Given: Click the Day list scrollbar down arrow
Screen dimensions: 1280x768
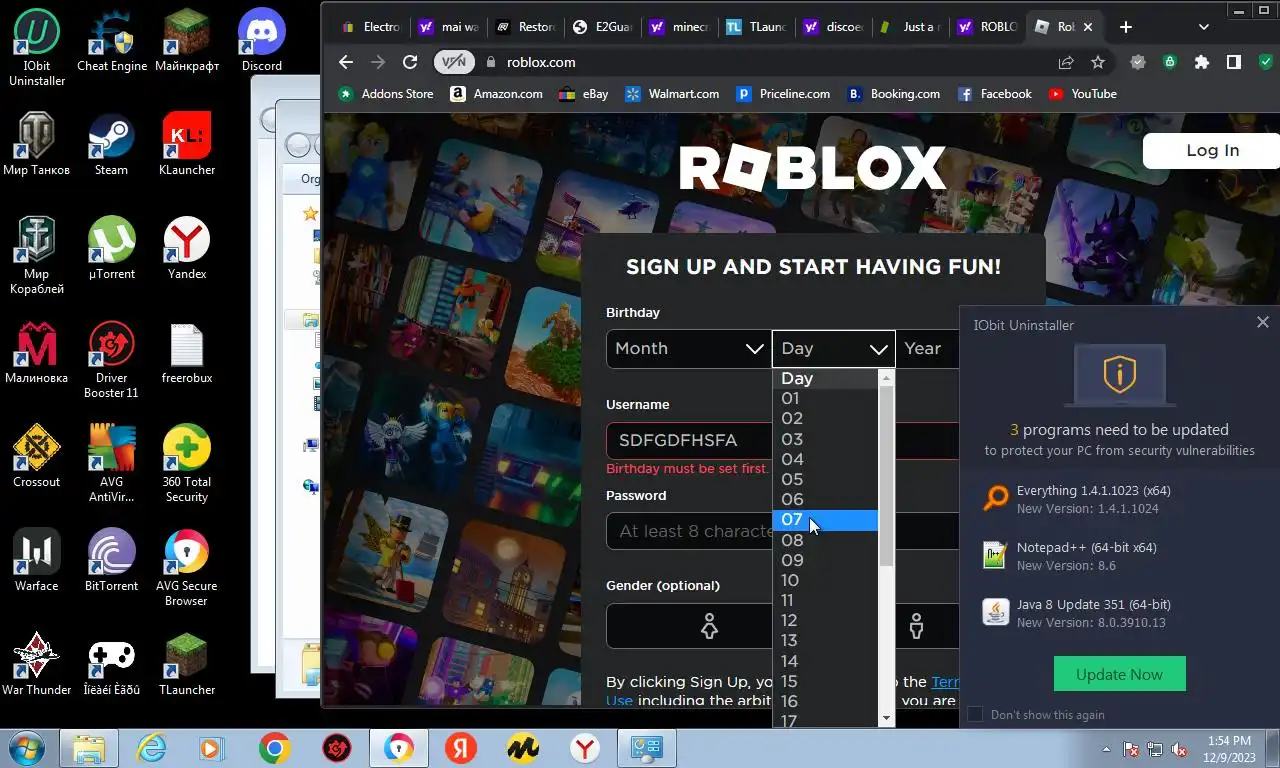Looking at the screenshot, I should tap(886, 719).
